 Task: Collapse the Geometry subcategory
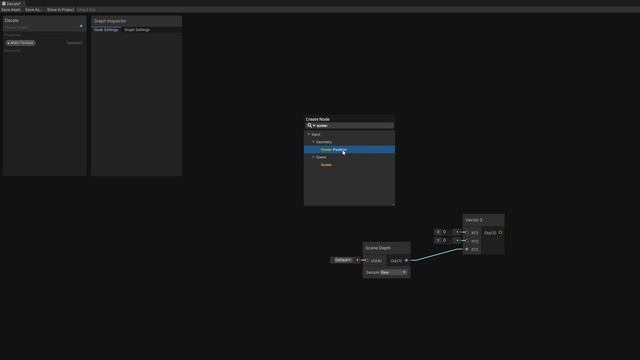(x=313, y=142)
